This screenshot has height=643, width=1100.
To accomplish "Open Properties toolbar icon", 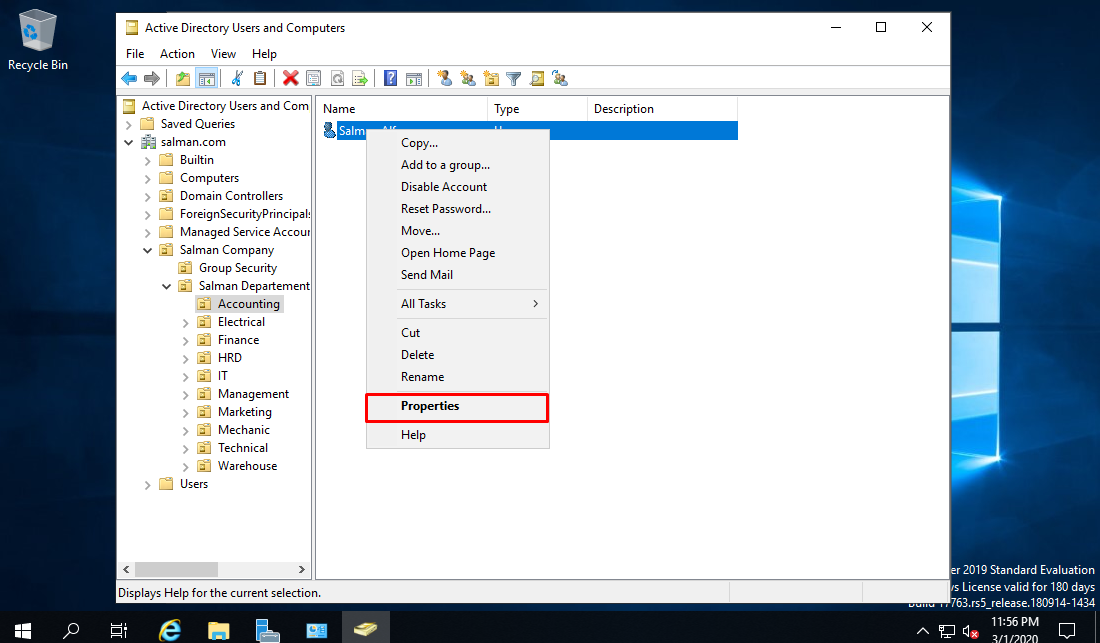I will (314, 79).
